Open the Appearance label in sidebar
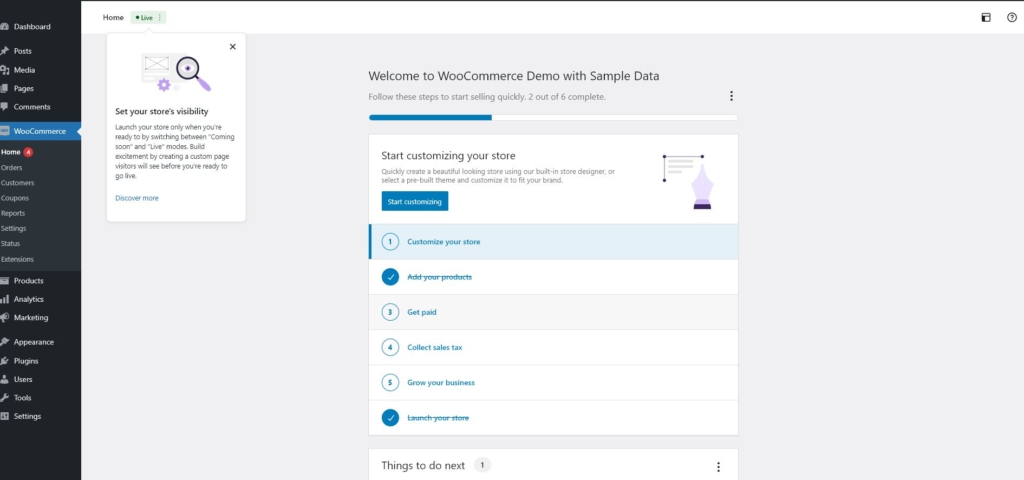Viewport: 1024px width, 480px height. 34,342
